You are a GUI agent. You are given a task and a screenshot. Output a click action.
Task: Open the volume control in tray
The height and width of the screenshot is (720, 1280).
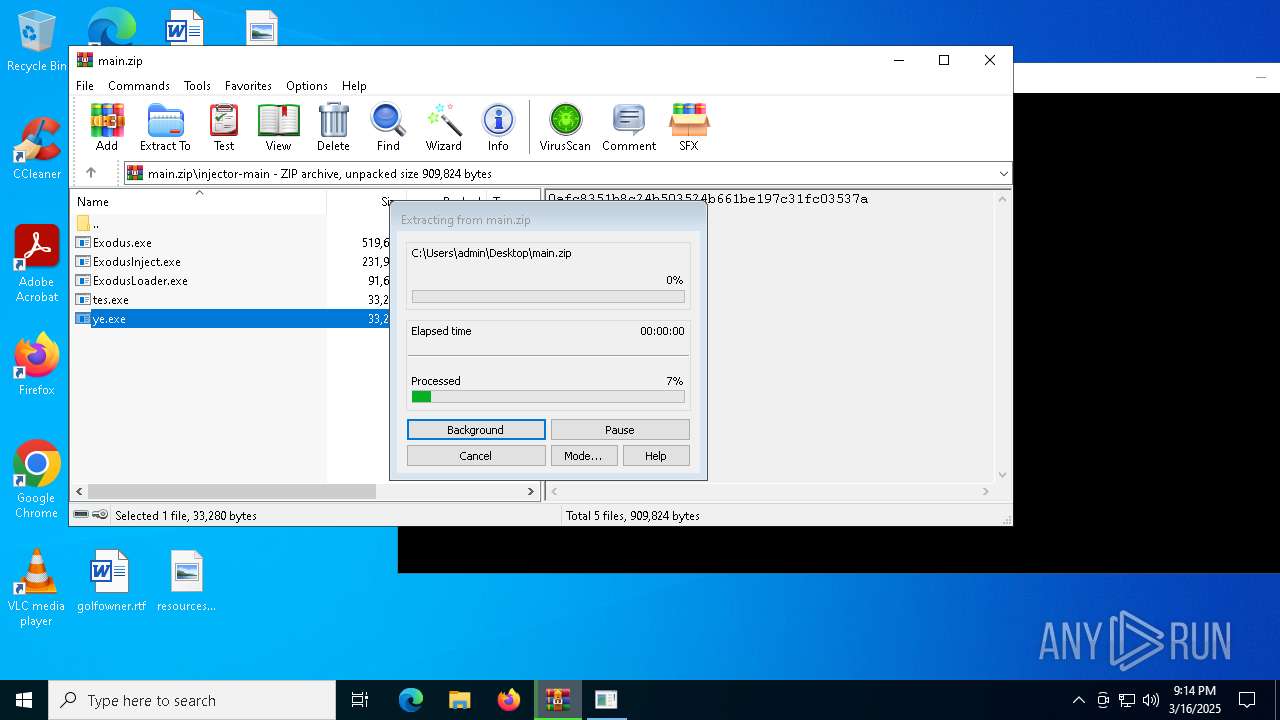[1151, 700]
